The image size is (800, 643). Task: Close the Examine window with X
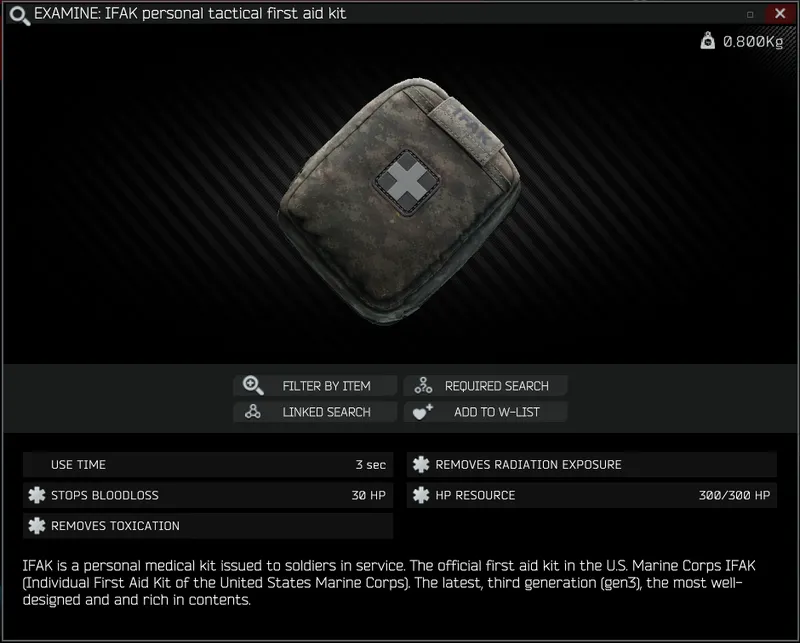(x=780, y=13)
